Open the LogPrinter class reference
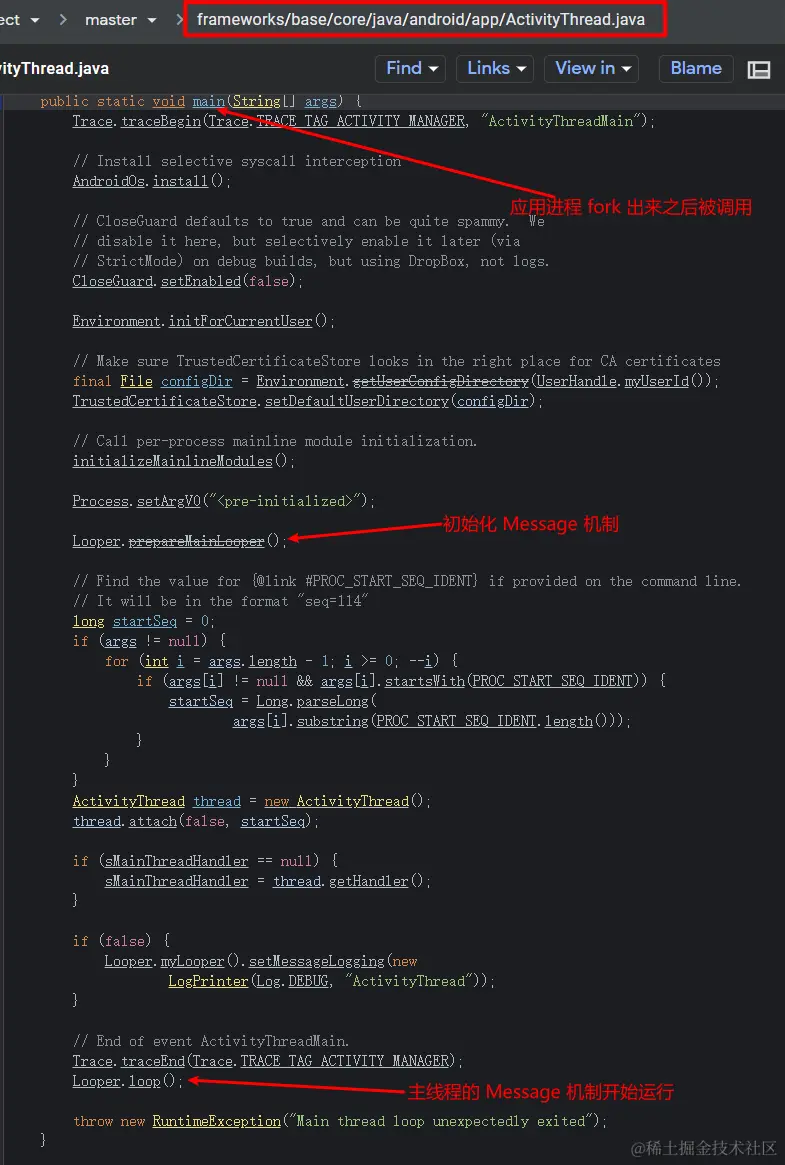 point(209,981)
